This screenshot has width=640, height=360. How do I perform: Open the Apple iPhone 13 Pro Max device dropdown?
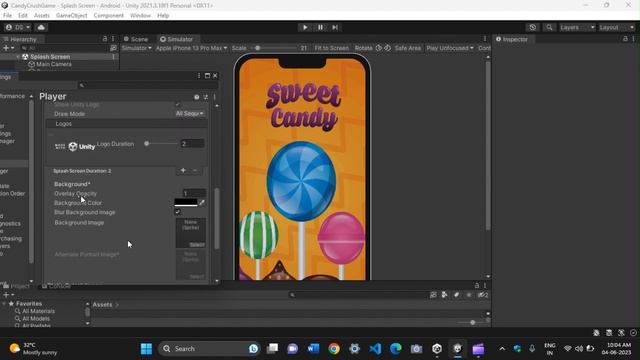(191, 48)
